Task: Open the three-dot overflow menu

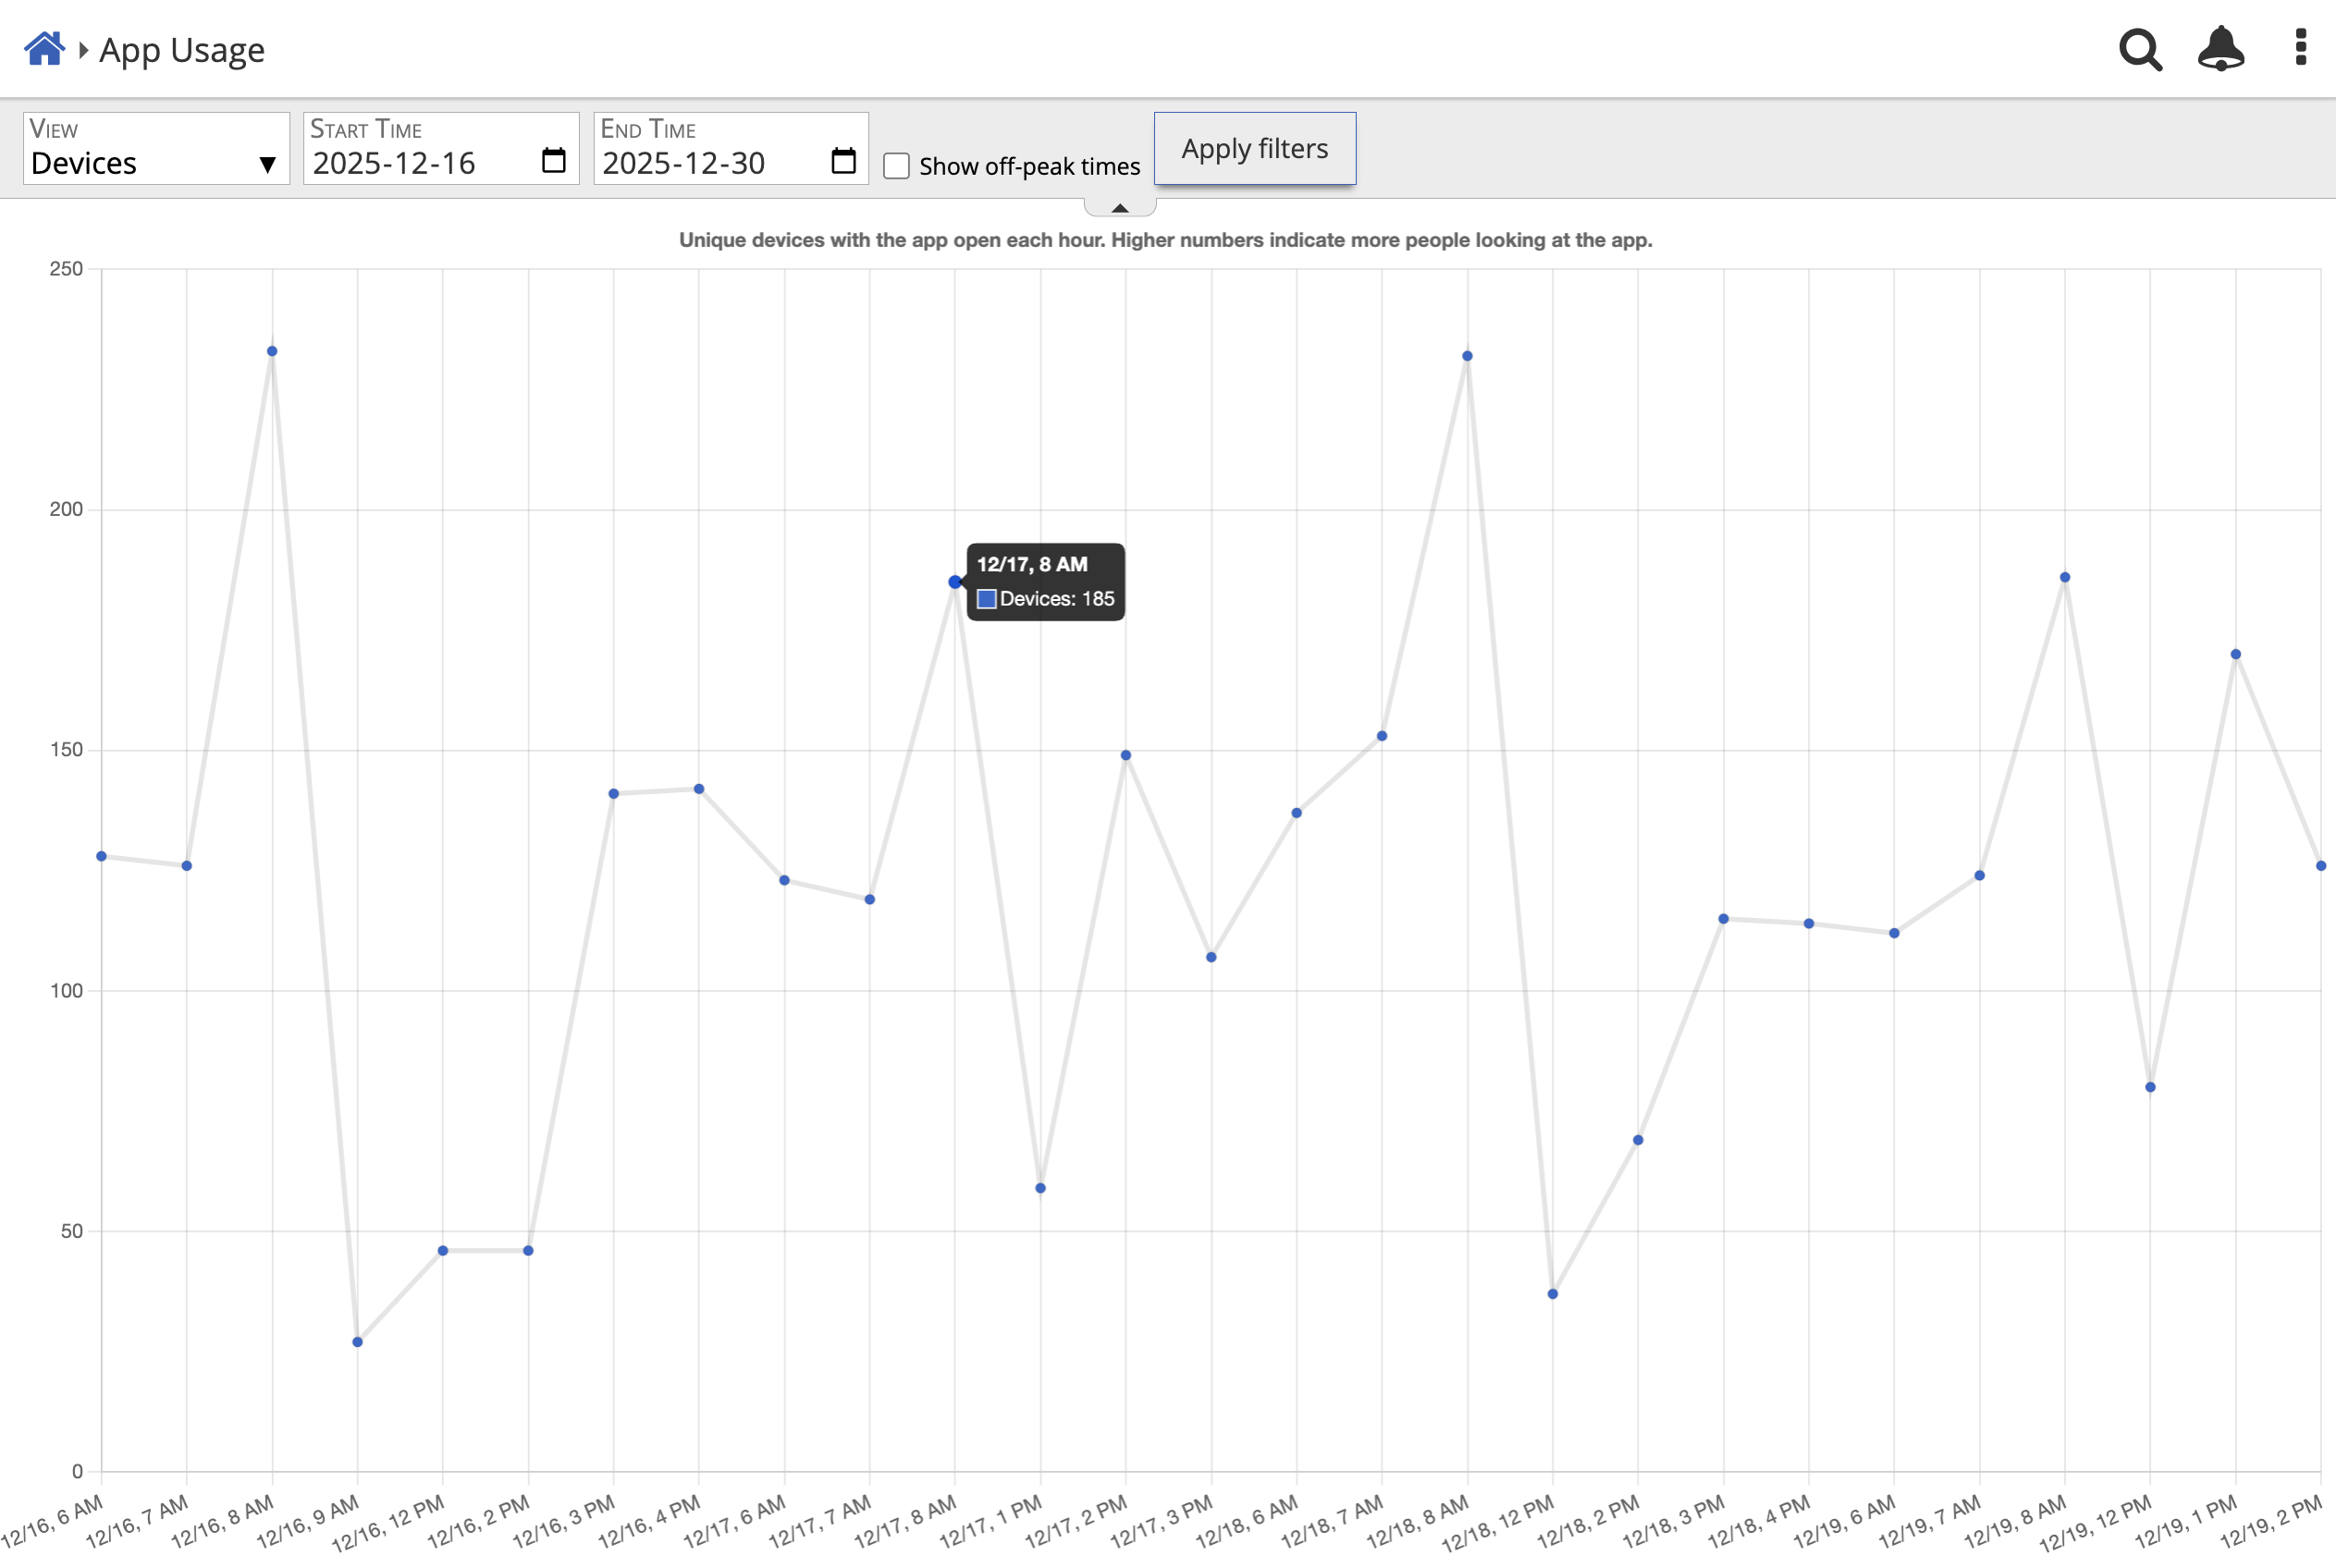Action: click(2300, 47)
